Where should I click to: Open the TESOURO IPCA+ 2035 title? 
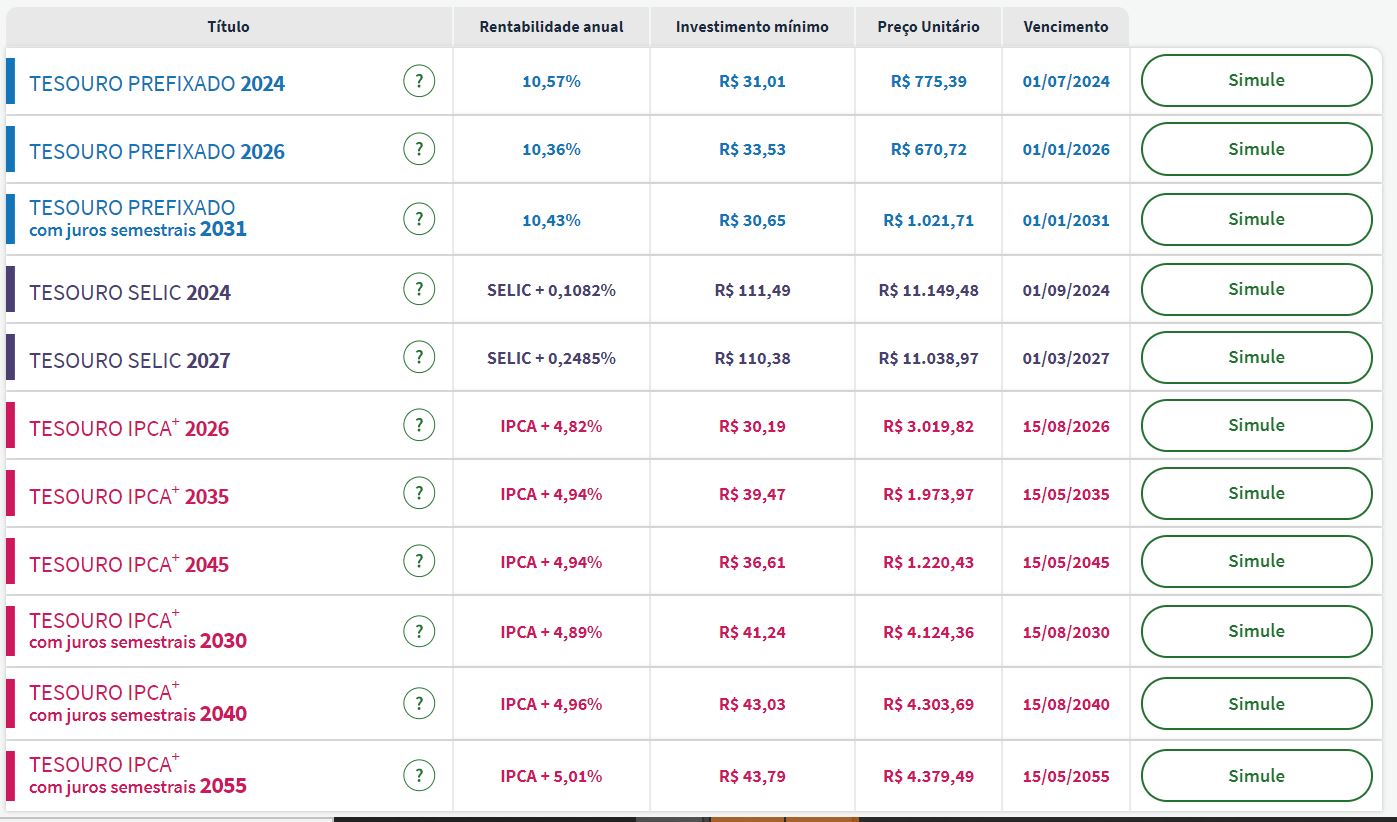[129, 496]
